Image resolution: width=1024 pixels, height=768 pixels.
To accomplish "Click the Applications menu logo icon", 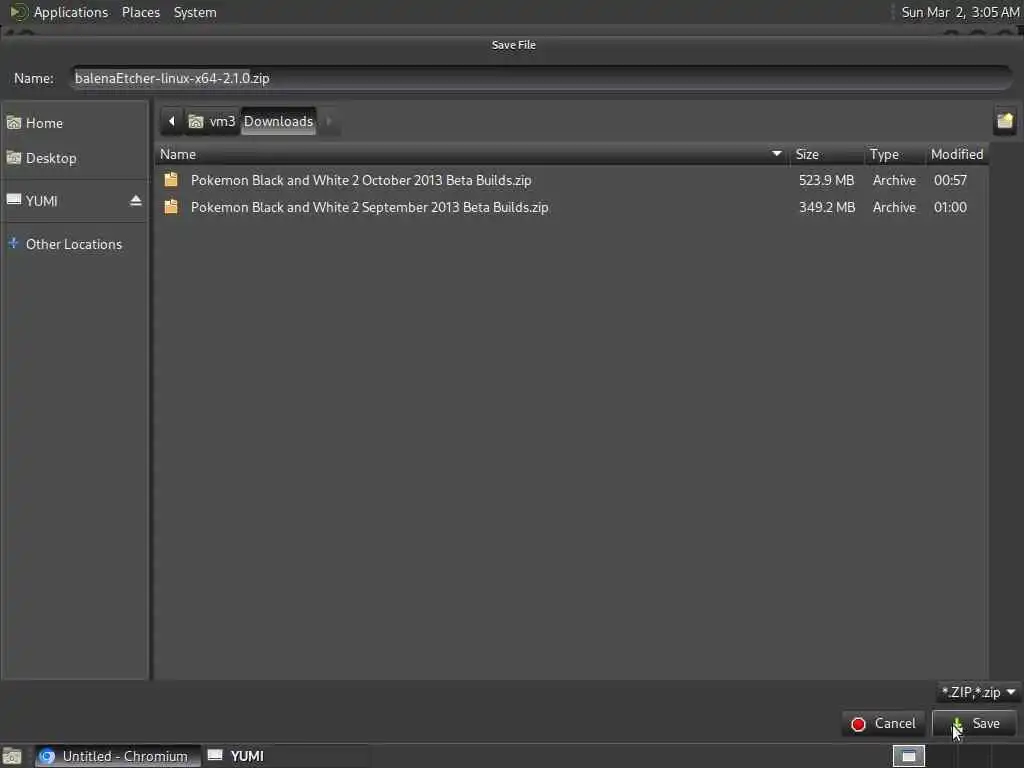I will click(18, 12).
